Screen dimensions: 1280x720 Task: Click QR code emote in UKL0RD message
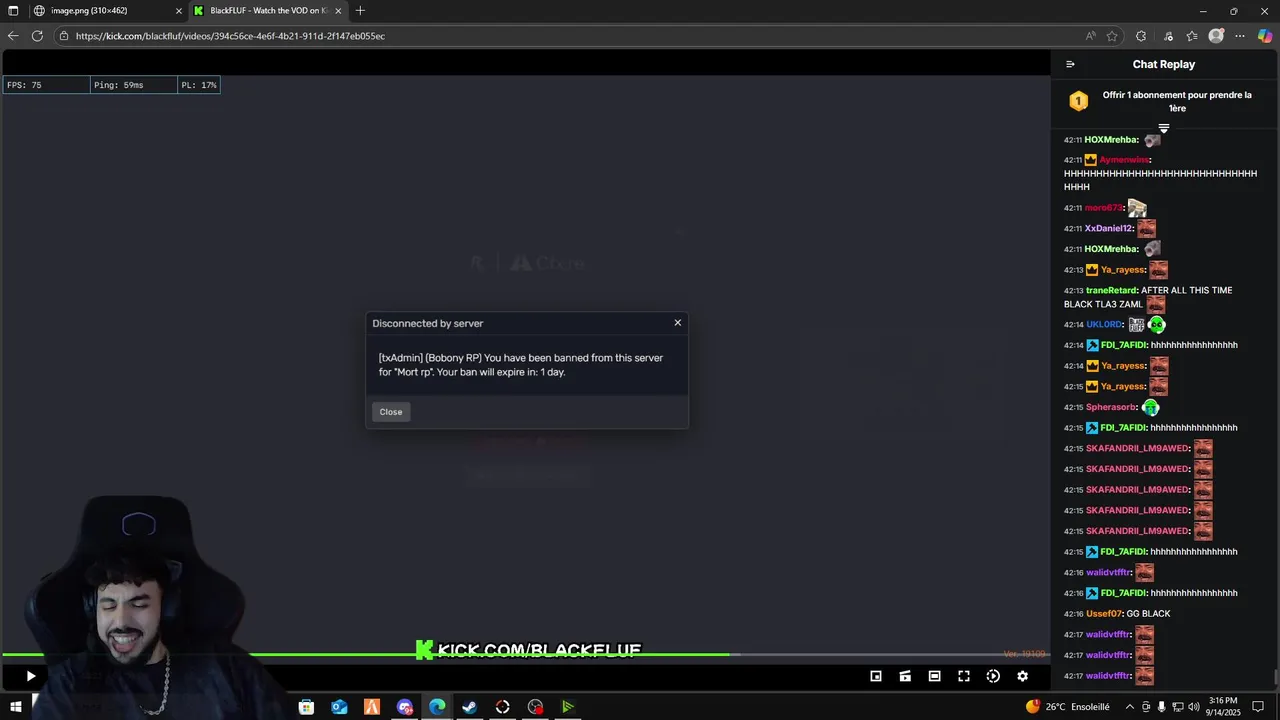tap(1136, 325)
